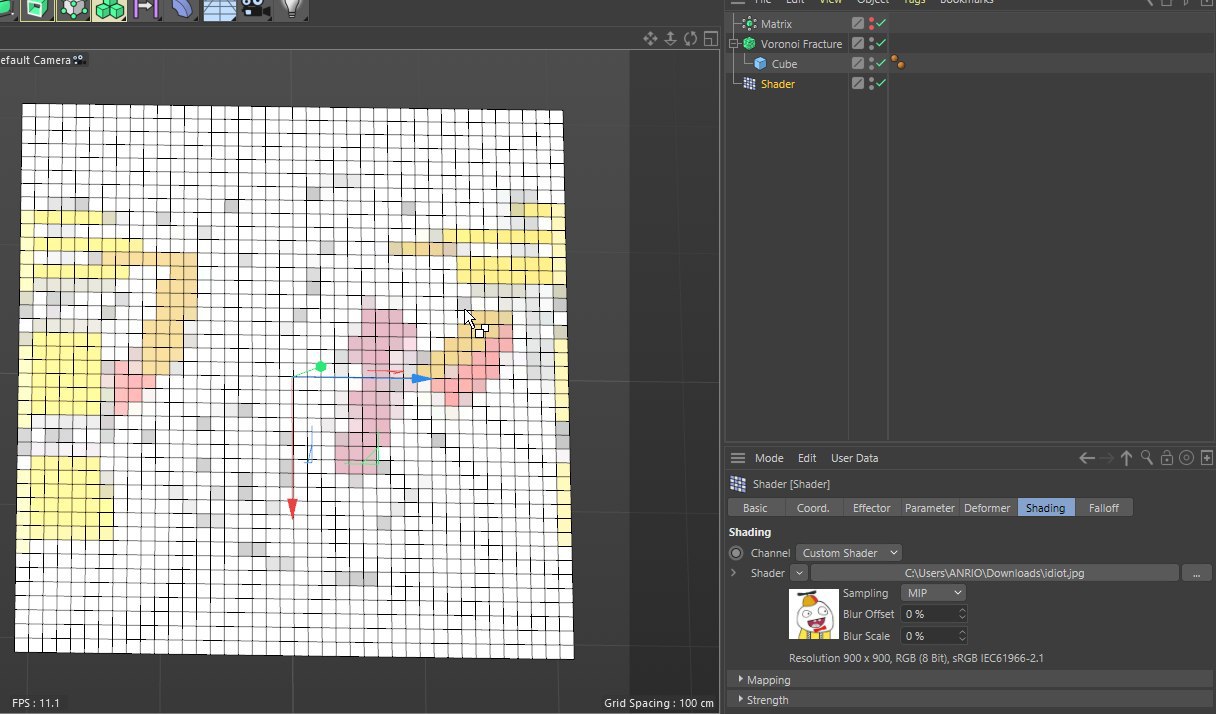This screenshot has width=1216, height=714.
Task: Open the Light bulb tool
Action: tap(291, 9)
